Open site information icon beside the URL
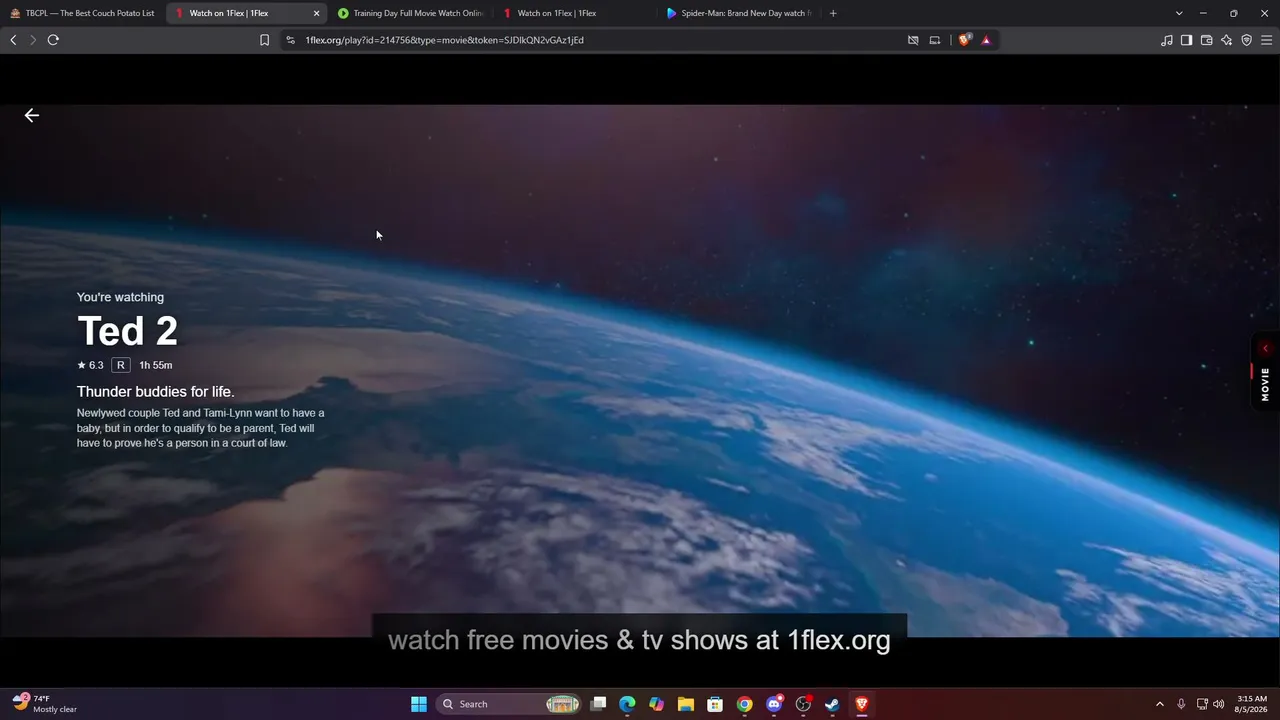 pyautogui.click(x=290, y=40)
